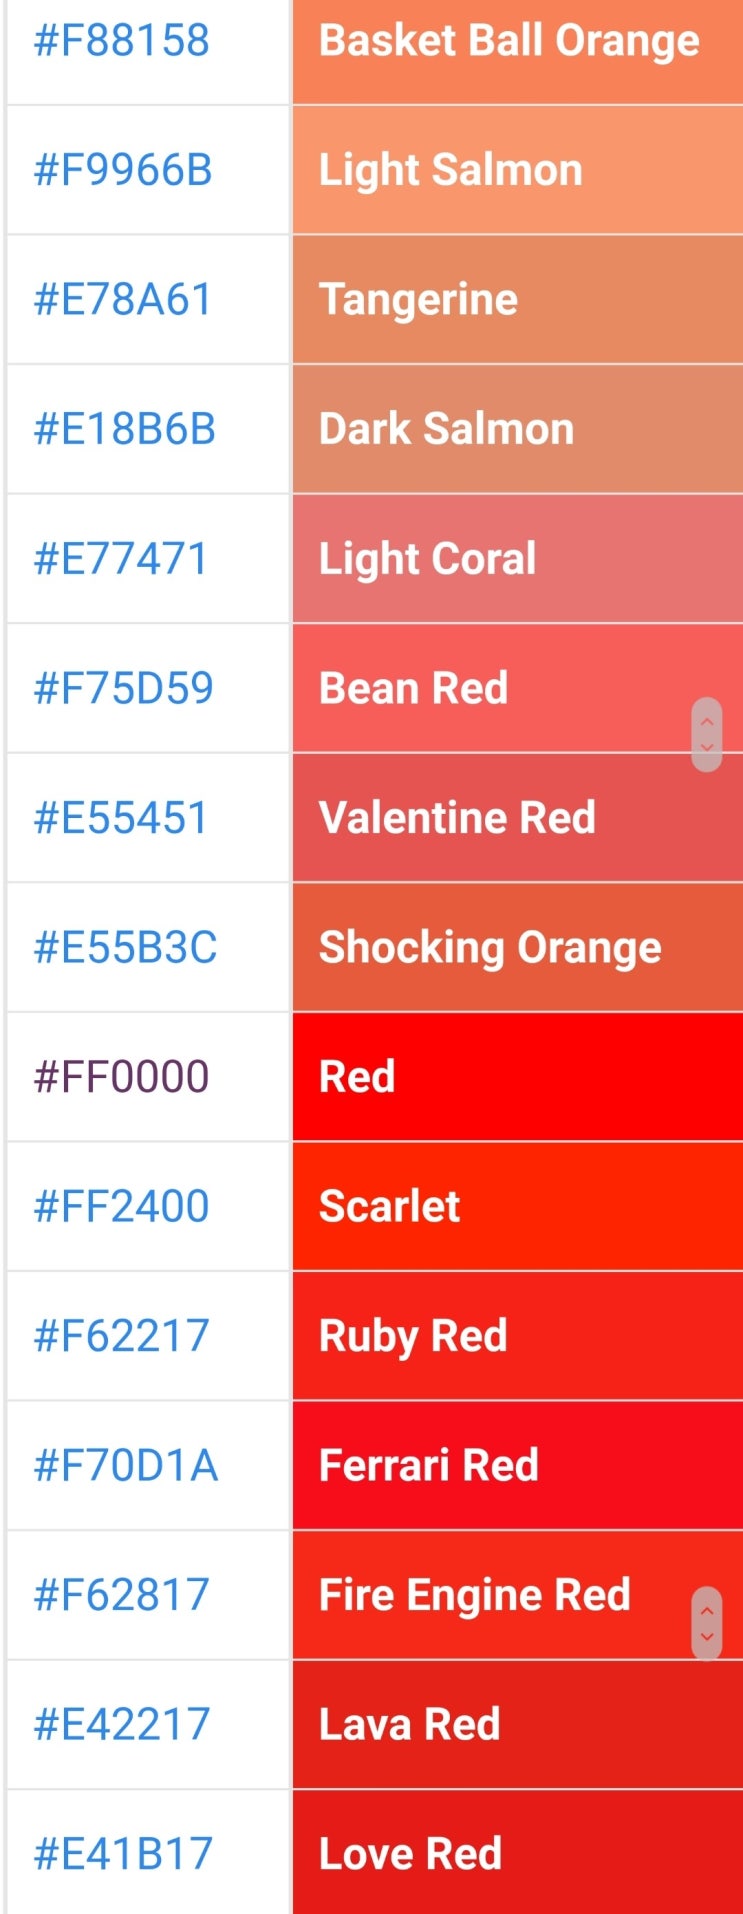Select the #E41B17 Love Red link
This screenshot has height=1914, width=743.
pos(120,1853)
